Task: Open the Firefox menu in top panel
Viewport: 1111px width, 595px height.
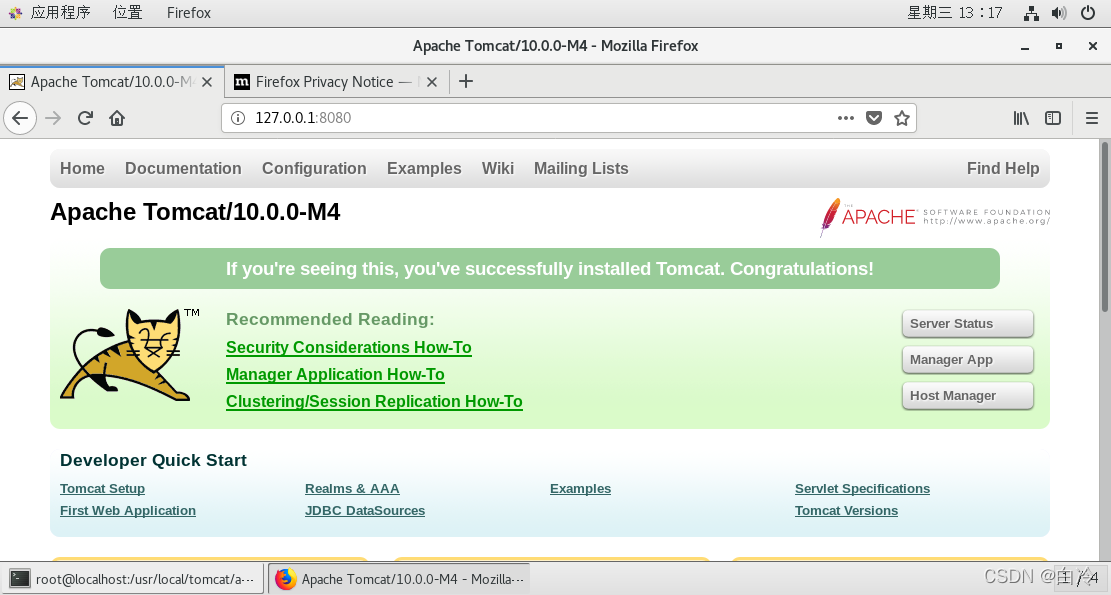Action: click(x=188, y=13)
